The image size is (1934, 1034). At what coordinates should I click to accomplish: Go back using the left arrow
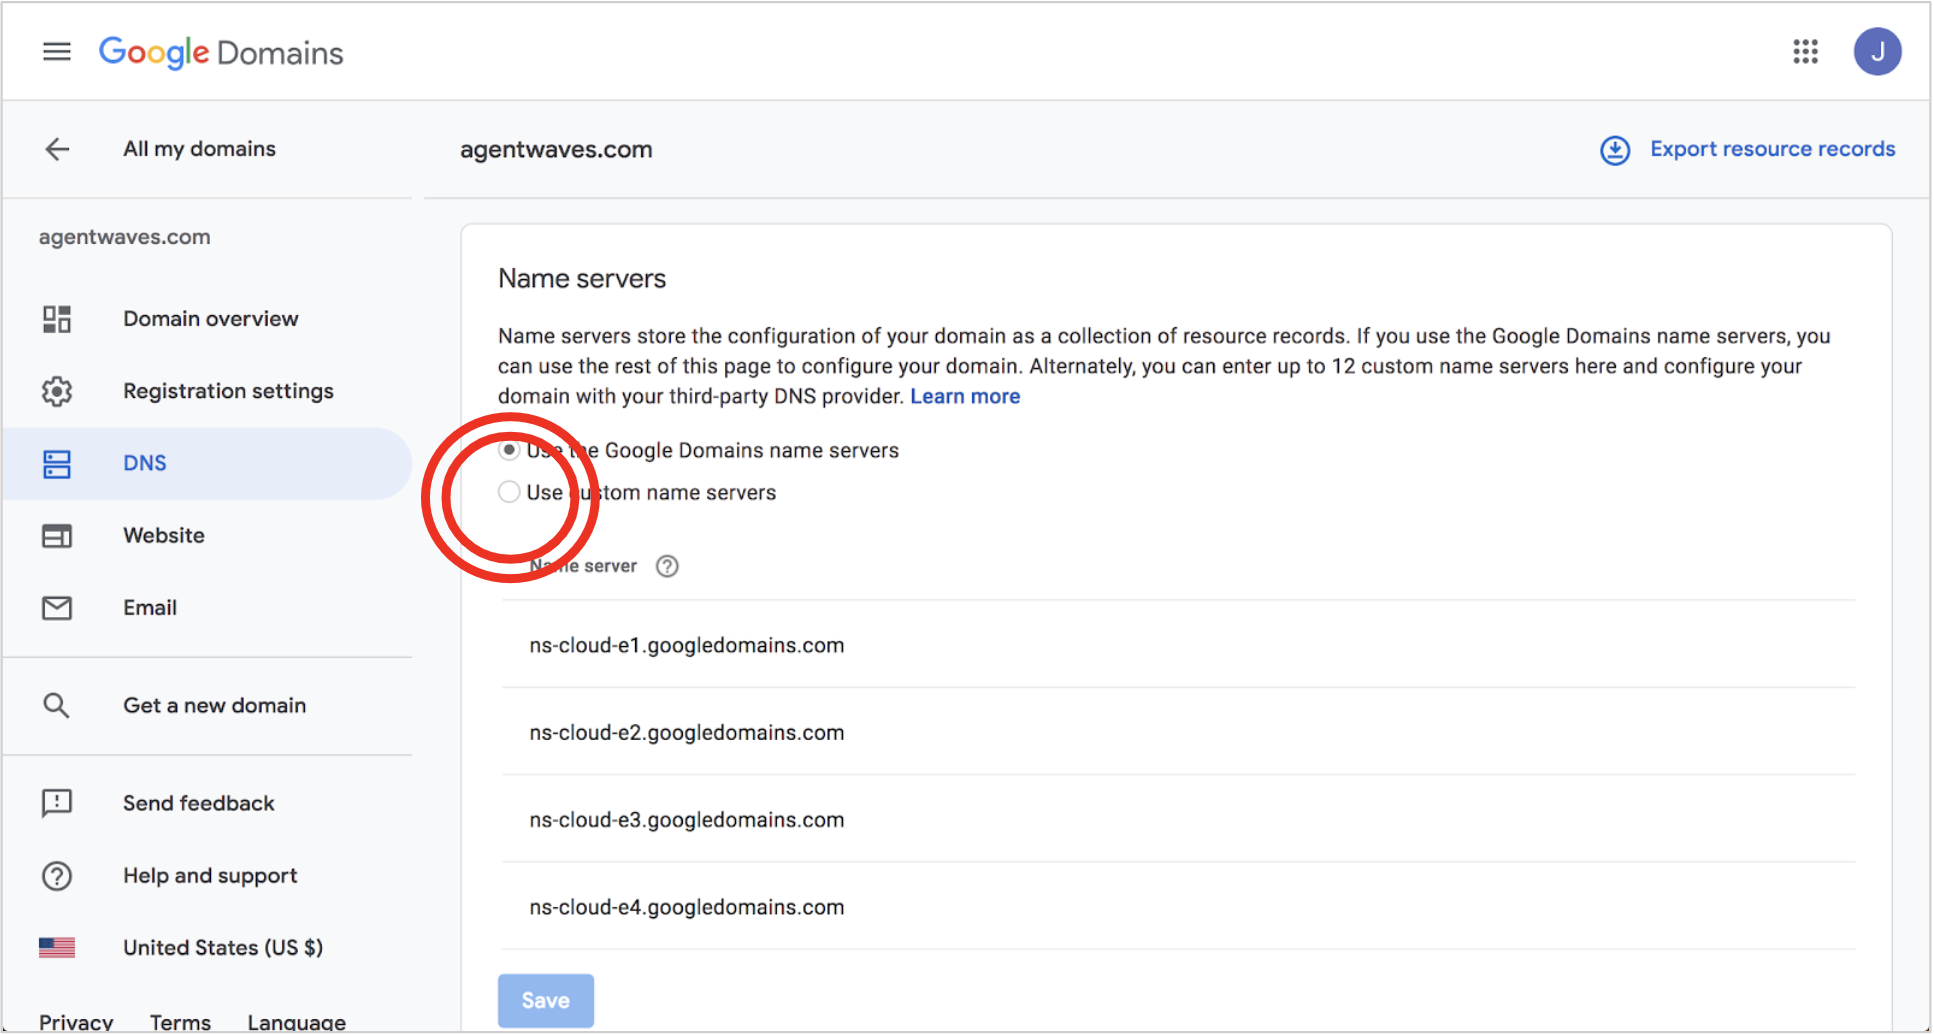57,149
